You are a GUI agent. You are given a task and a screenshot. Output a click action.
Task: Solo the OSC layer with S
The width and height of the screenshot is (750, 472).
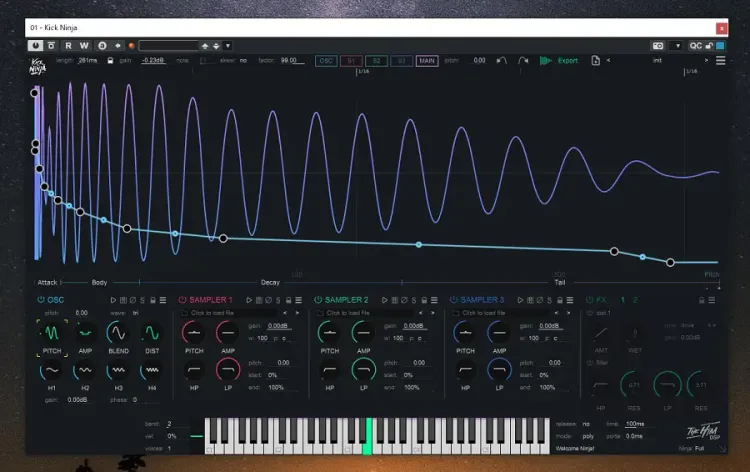click(143, 300)
